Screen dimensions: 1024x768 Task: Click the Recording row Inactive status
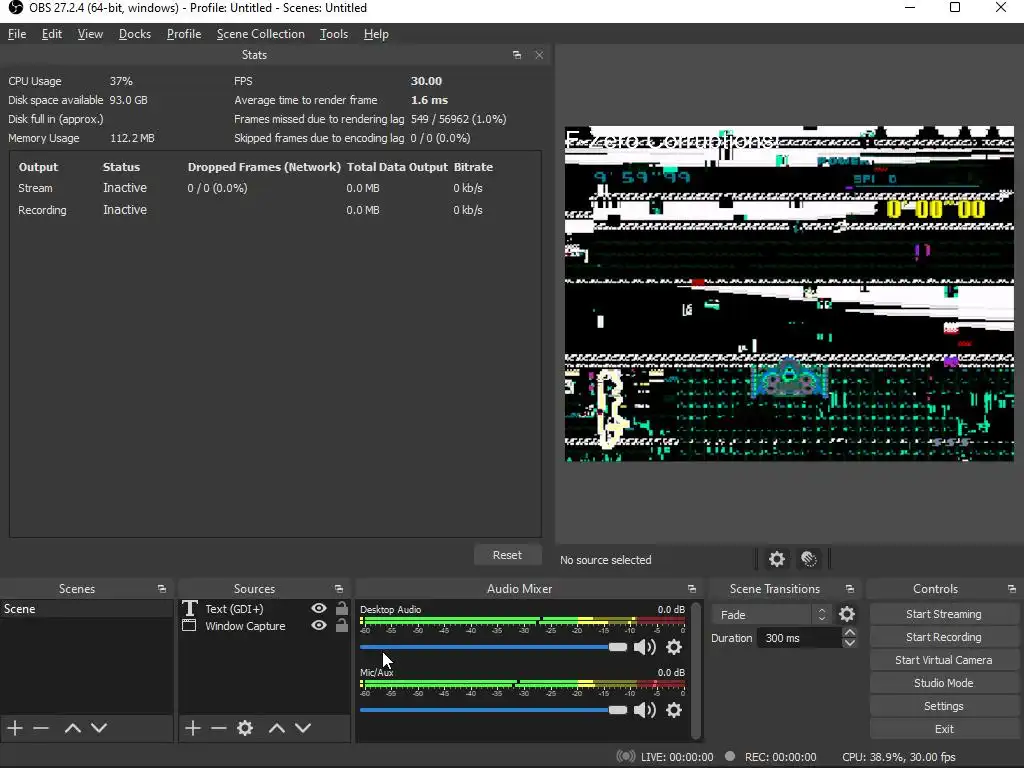[x=125, y=210]
